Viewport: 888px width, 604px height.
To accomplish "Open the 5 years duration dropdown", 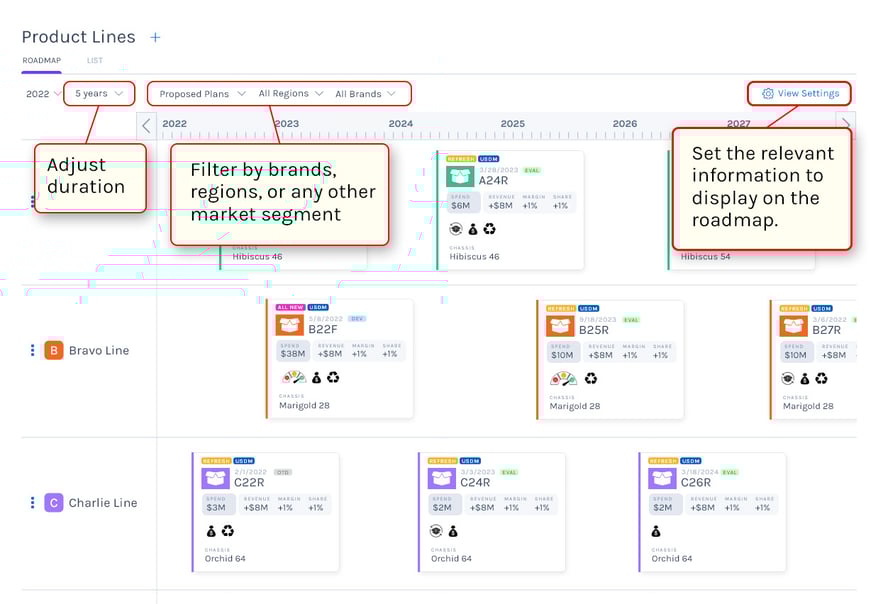I will coord(99,93).
